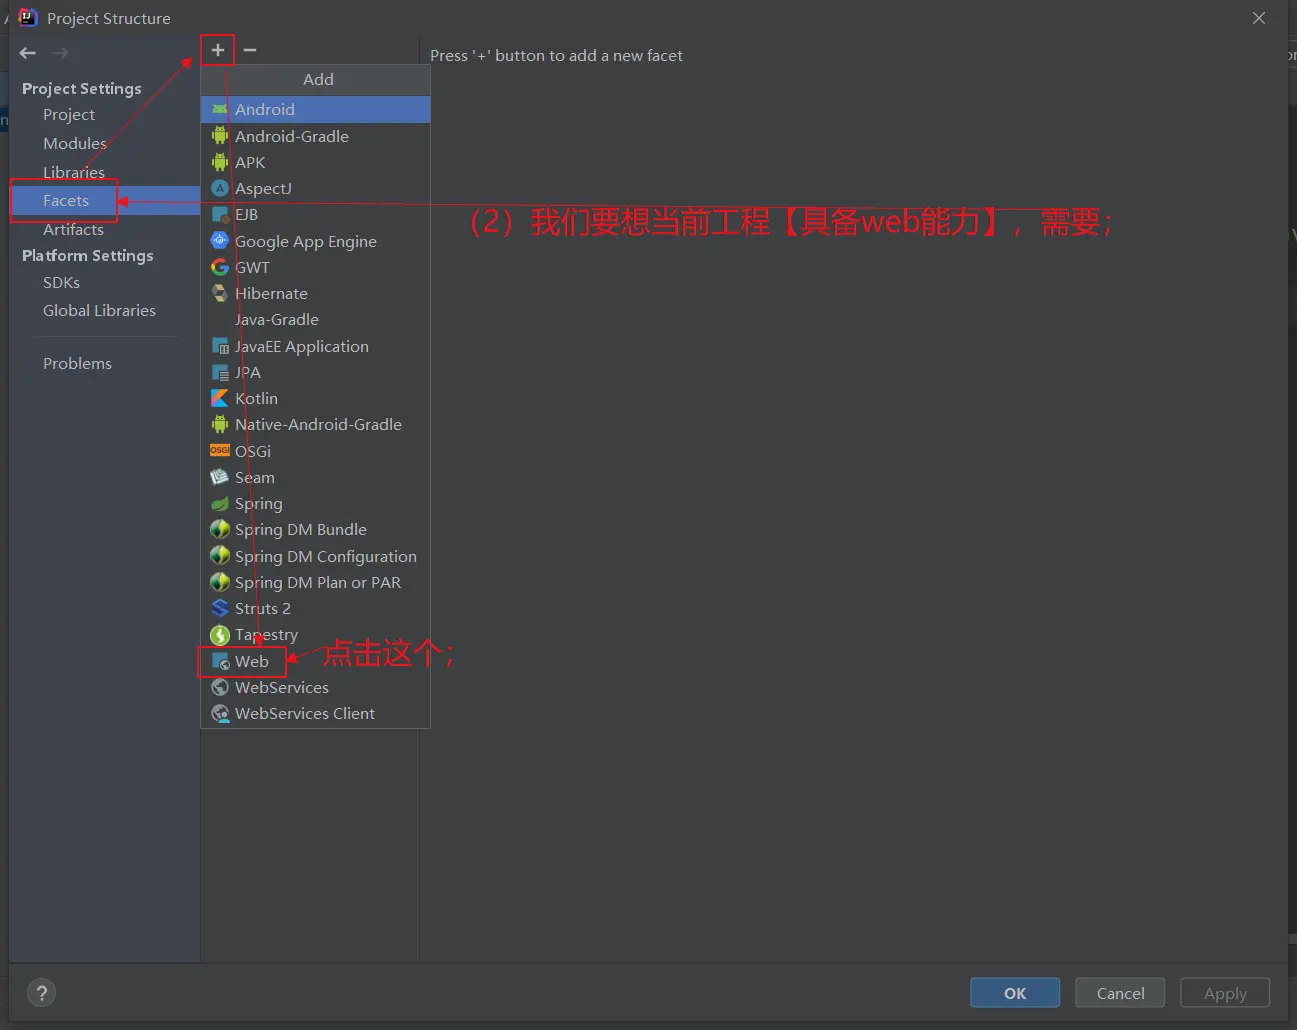The width and height of the screenshot is (1297, 1030).
Task: Select Native-Android-Gradle facet
Action: [316, 424]
